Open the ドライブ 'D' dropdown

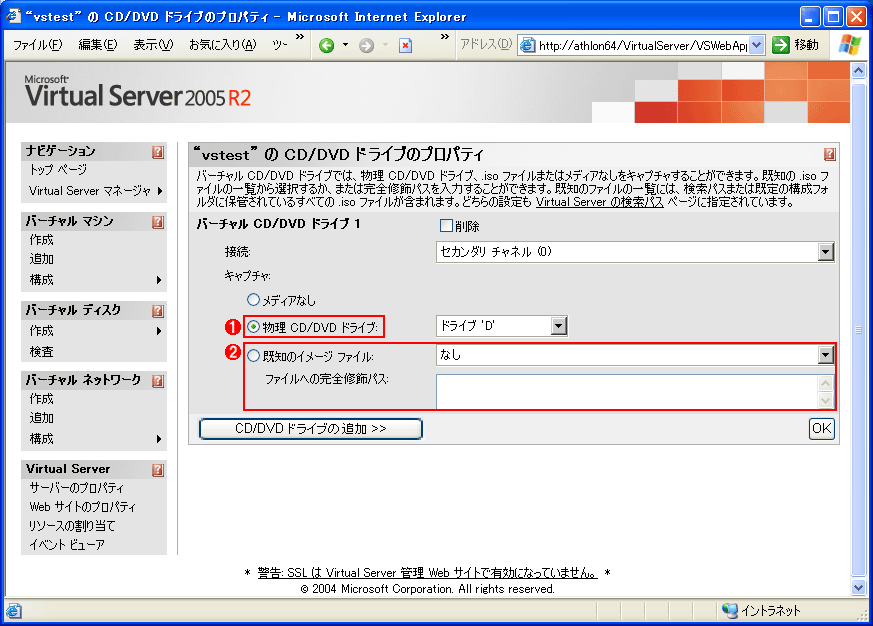558,326
